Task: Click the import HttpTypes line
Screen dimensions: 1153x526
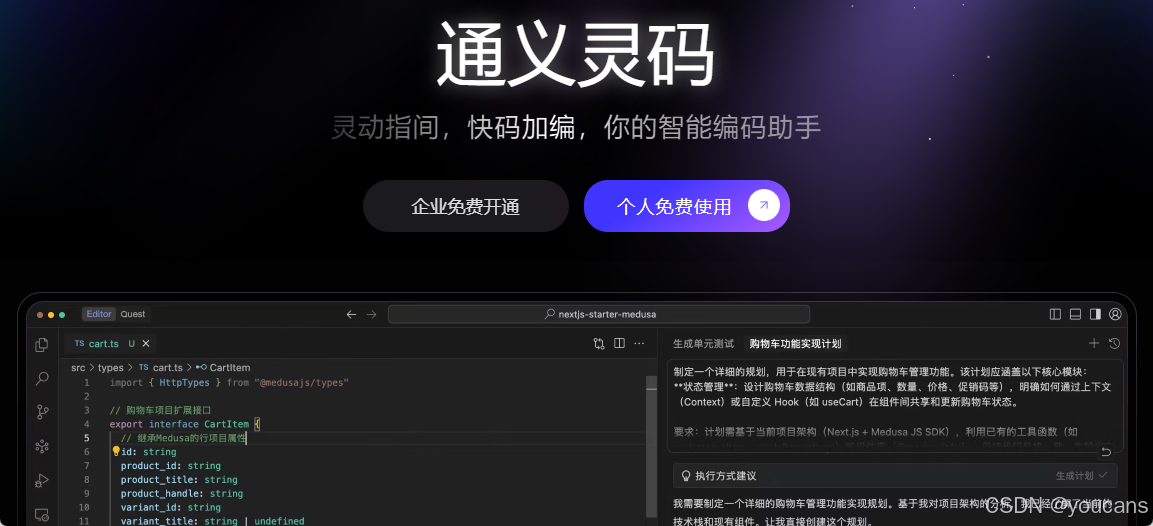Action: click(x=229, y=383)
